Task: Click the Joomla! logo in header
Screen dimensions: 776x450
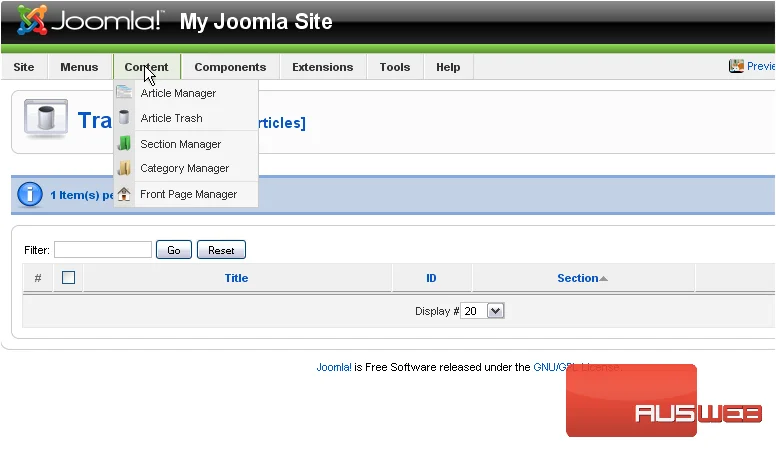Action: coord(89,21)
